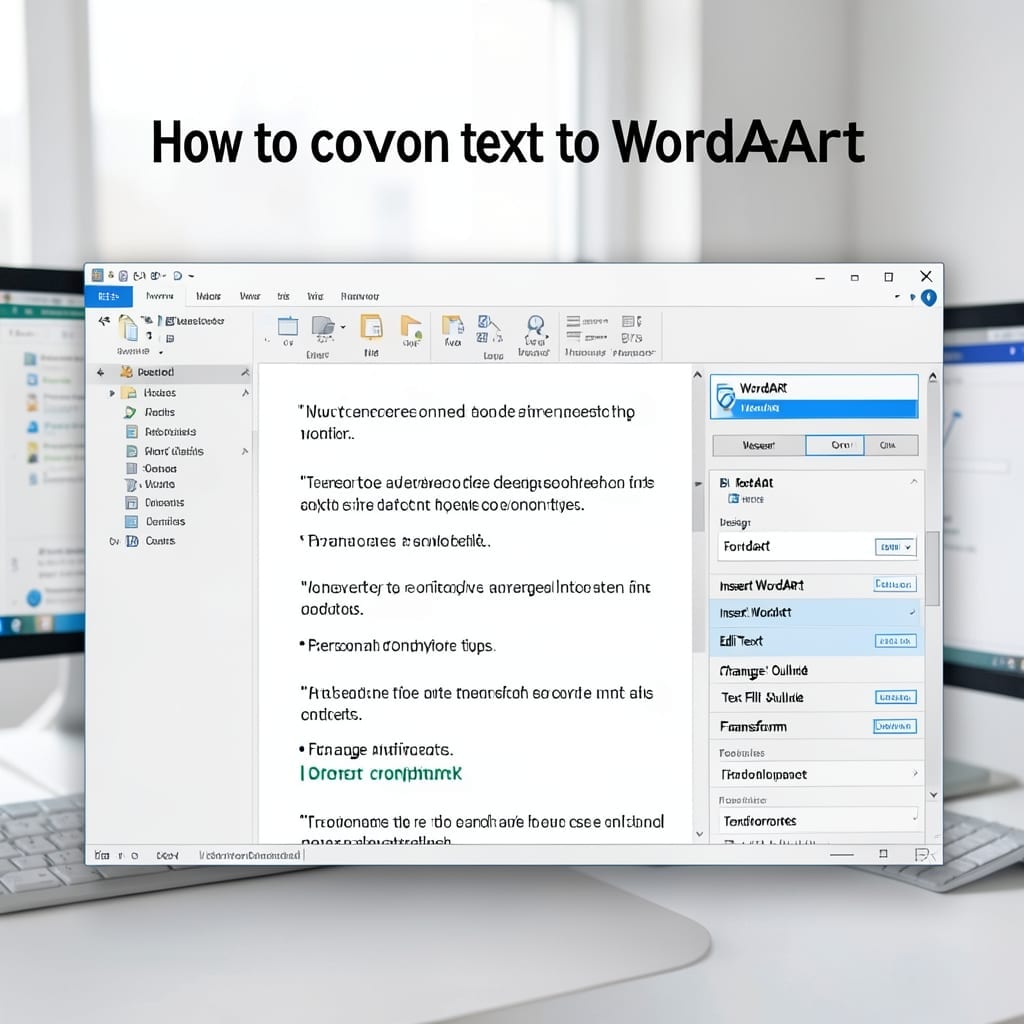Click the back arrow icon in ribbon clipboard group
Image resolution: width=1024 pixels, height=1024 pixels.
pyautogui.click(x=103, y=321)
